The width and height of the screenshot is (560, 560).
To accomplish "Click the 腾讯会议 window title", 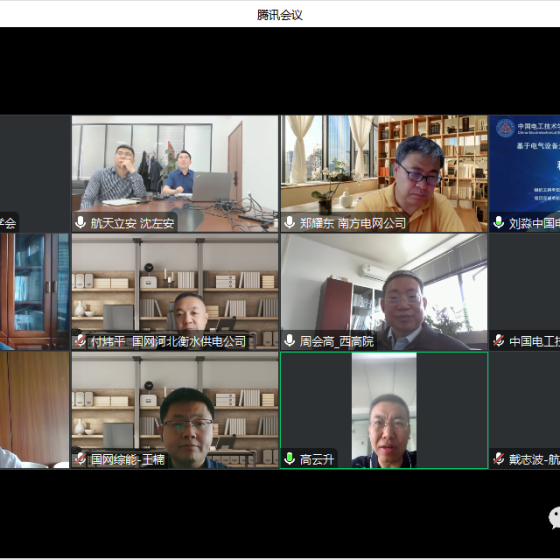I will point(280,15).
